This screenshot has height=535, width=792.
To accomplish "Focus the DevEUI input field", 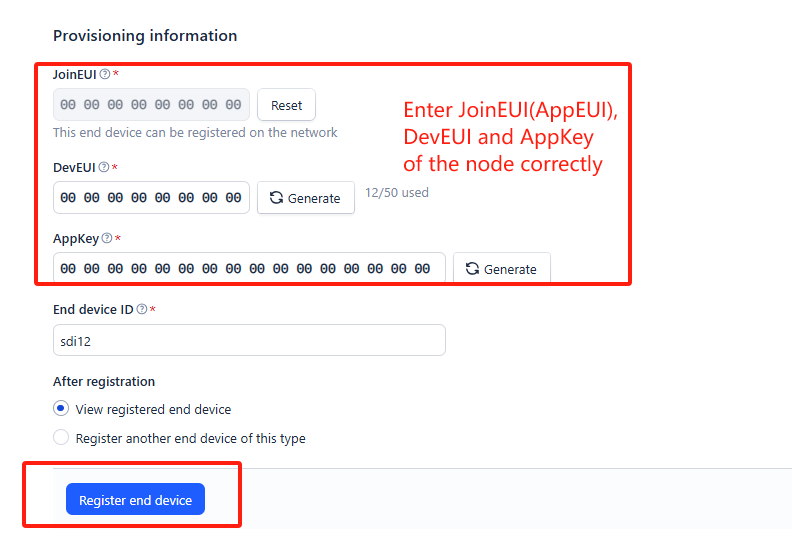I will coord(151,198).
